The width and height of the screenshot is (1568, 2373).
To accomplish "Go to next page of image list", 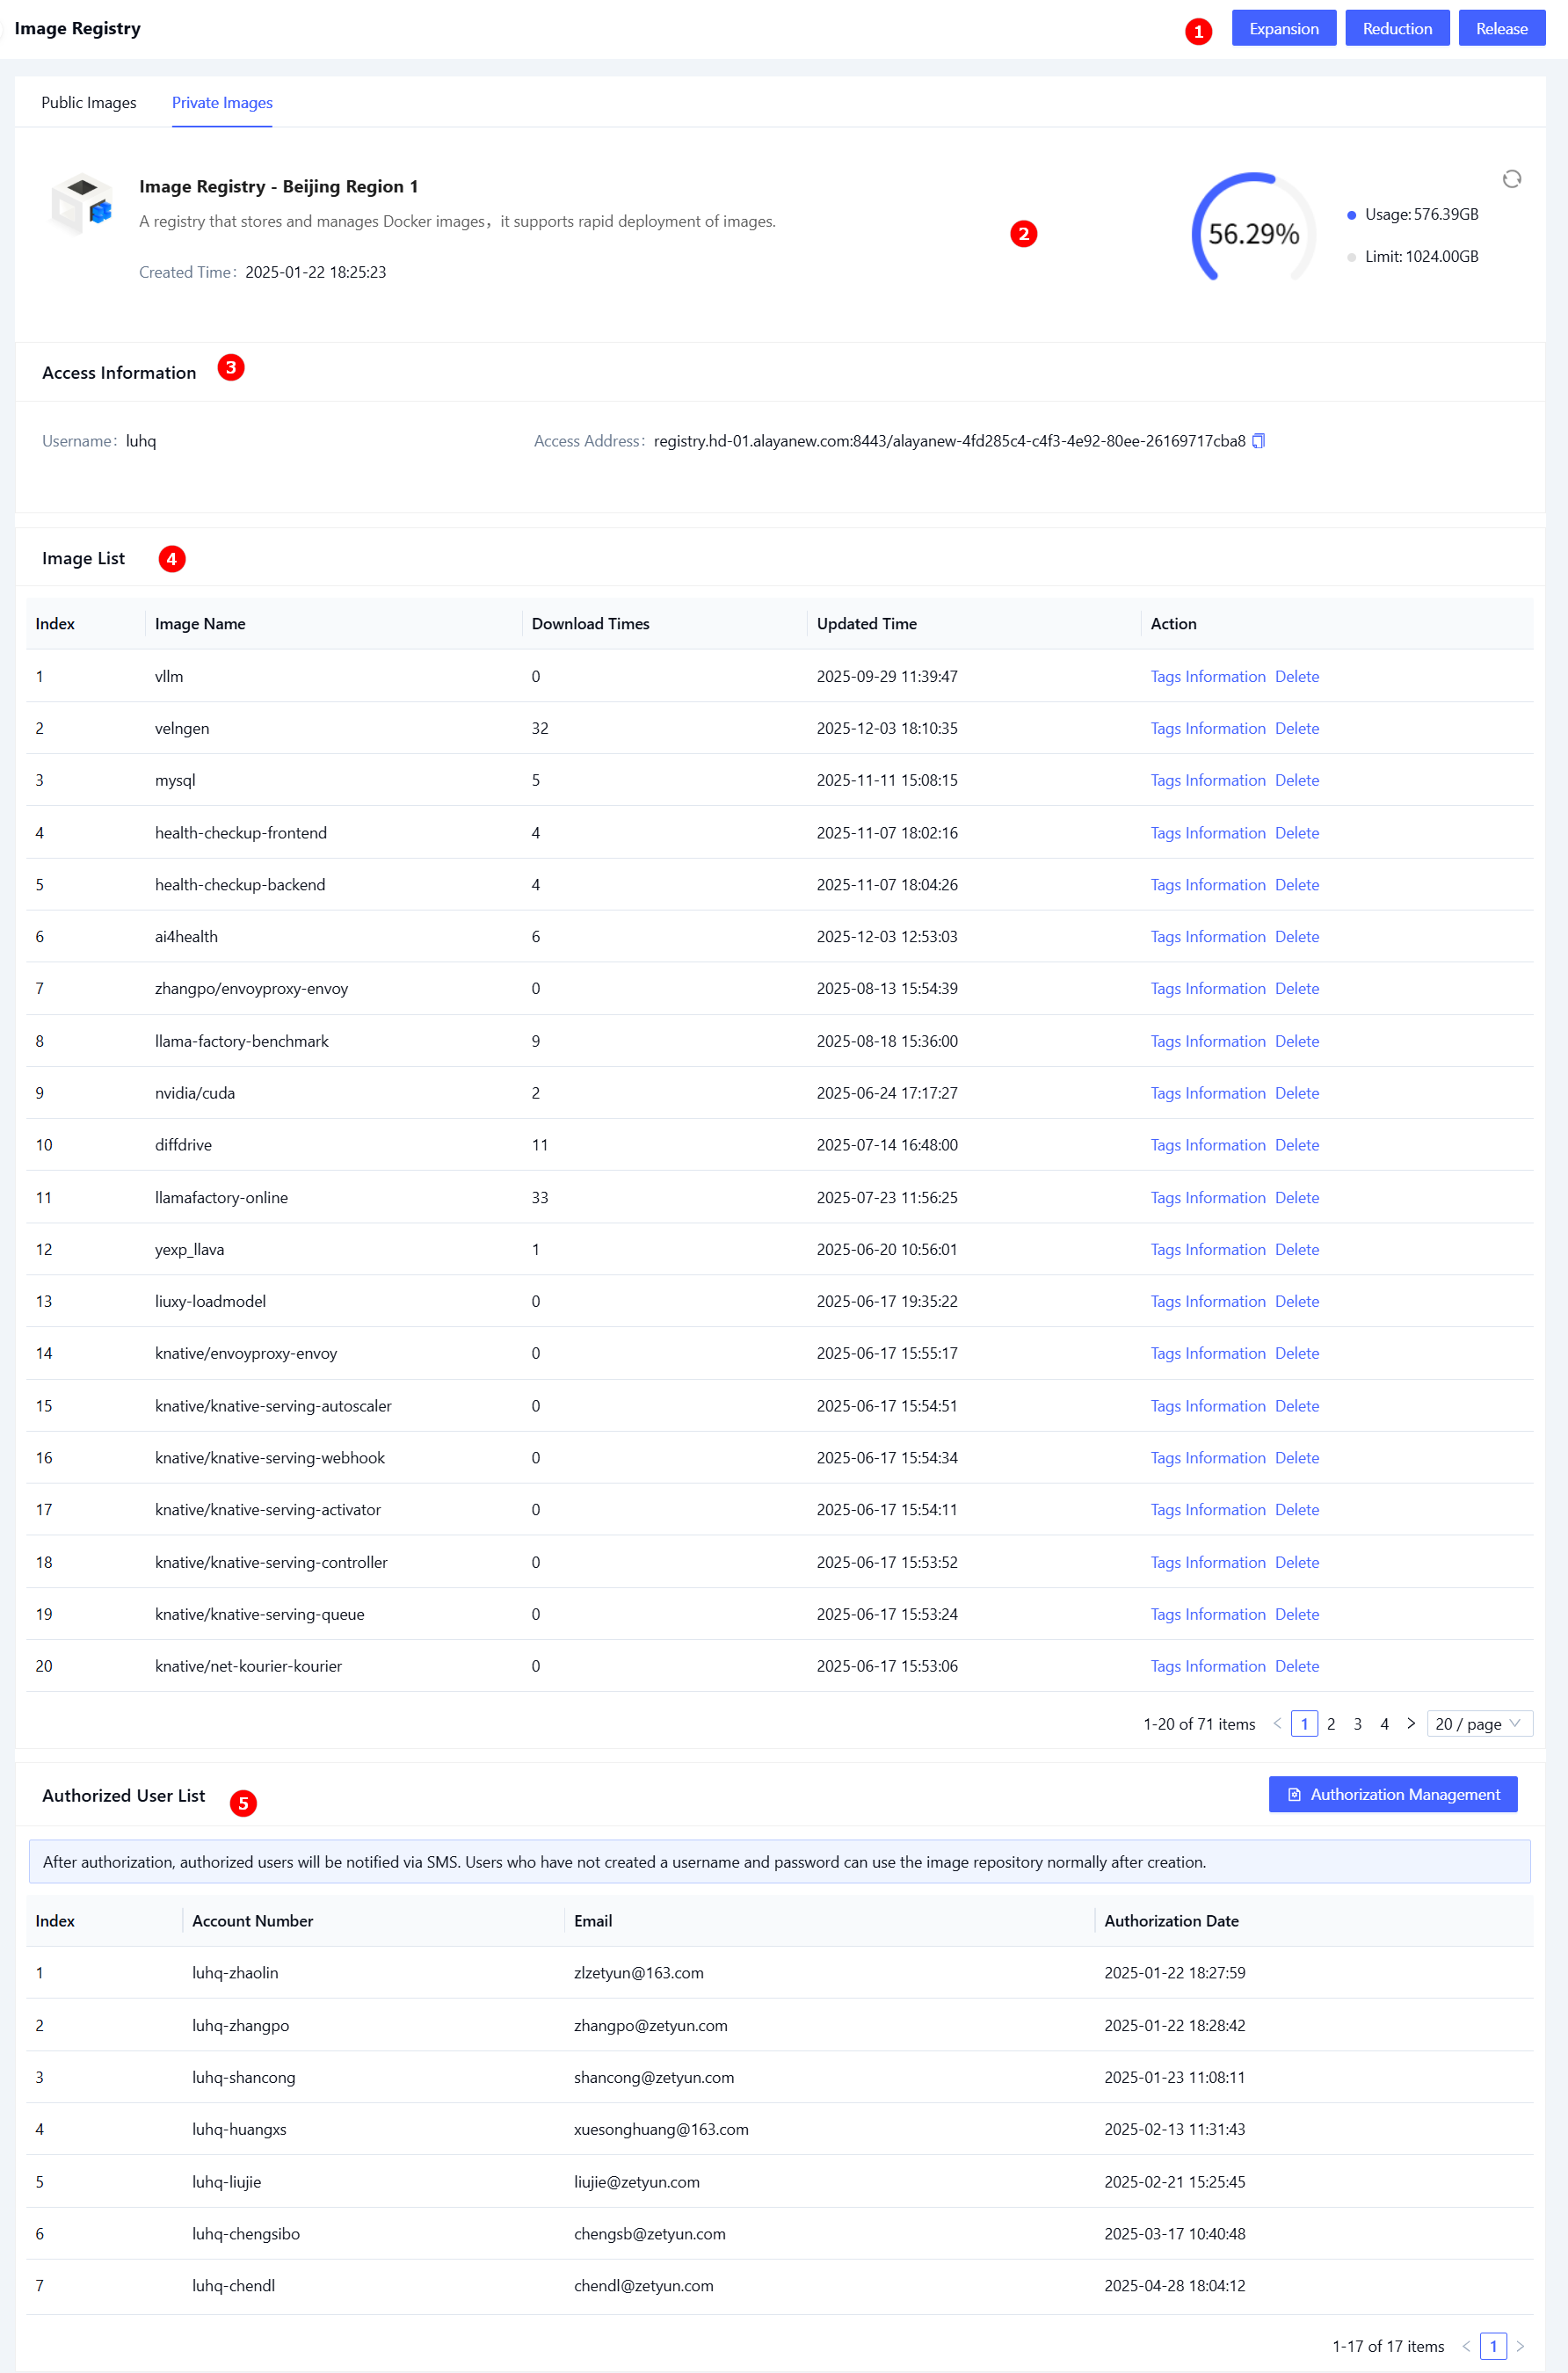I will pos(1410,1723).
